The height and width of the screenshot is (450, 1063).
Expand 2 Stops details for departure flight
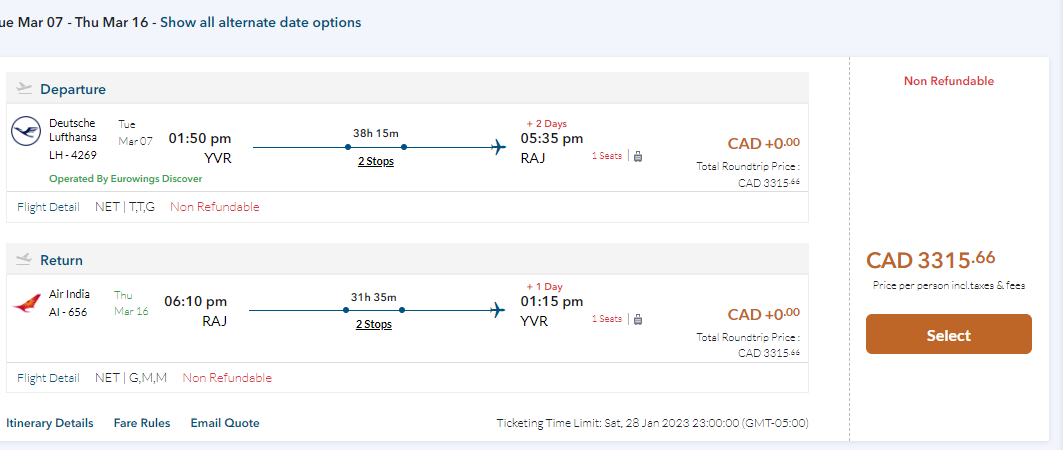click(x=375, y=162)
